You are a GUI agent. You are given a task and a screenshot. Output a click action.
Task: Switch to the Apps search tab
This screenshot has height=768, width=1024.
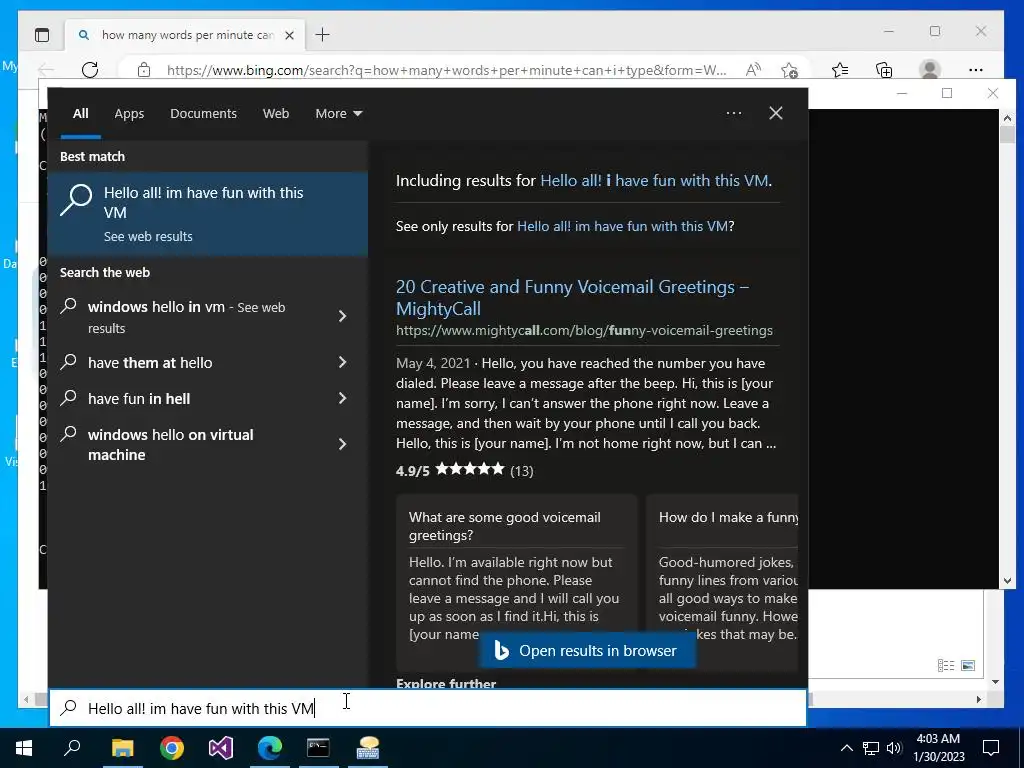click(x=129, y=114)
